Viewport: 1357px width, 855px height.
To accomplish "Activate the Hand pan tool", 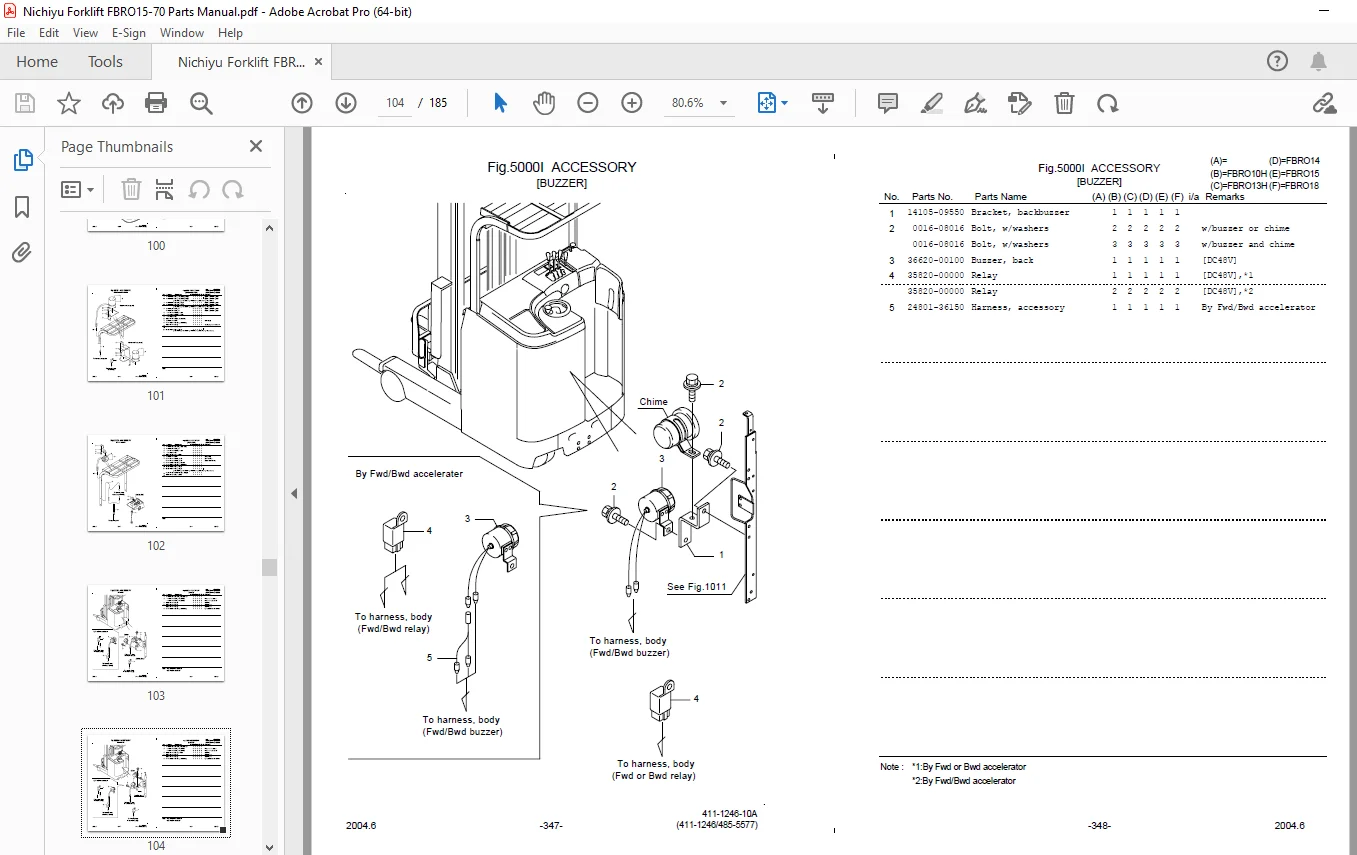I will pyautogui.click(x=544, y=103).
